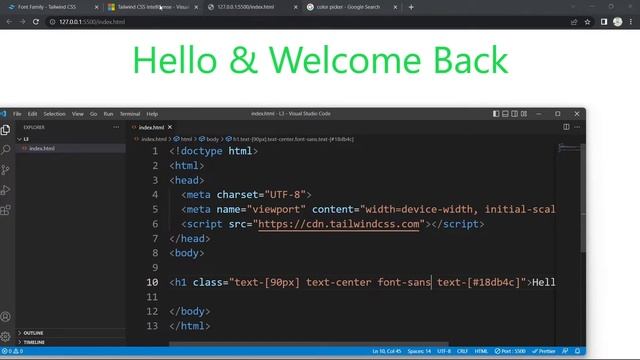Screen dimensions: 640x360
Task: Change line ending via CRLF status item
Action: pyautogui.click(x=462, y=351)
